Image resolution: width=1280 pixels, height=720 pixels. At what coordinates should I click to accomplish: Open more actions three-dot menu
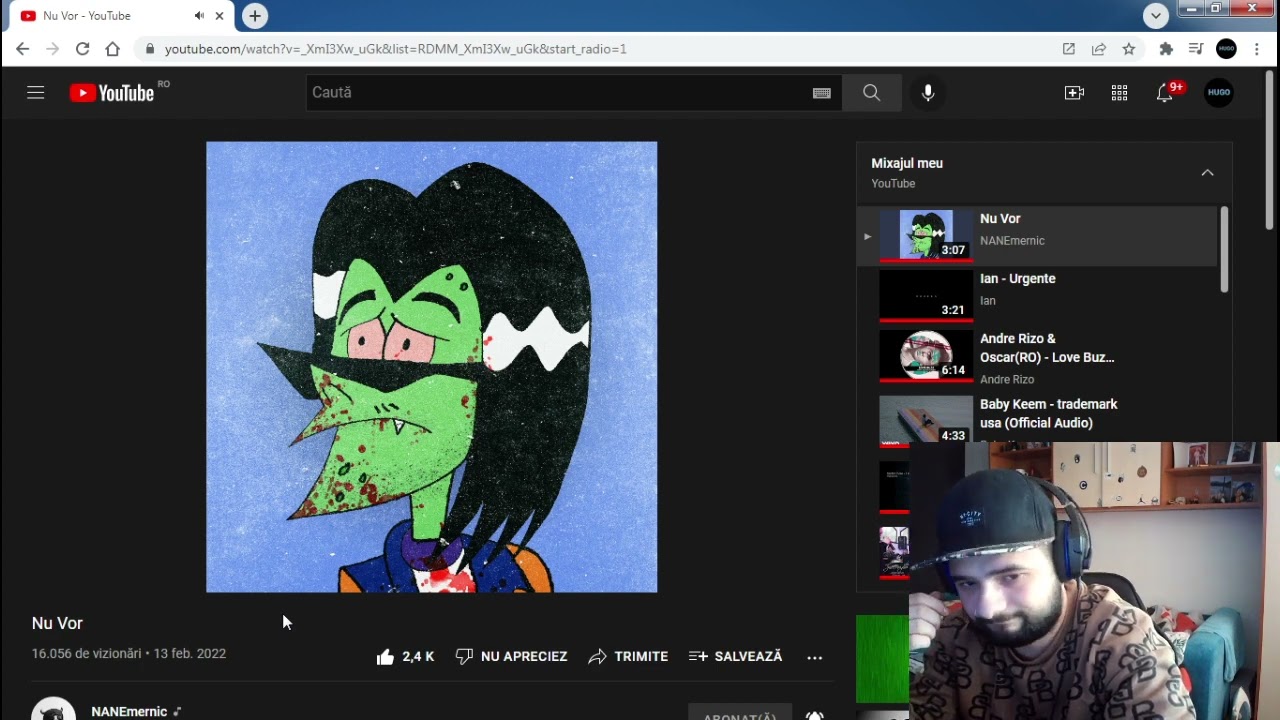point(815,657)
